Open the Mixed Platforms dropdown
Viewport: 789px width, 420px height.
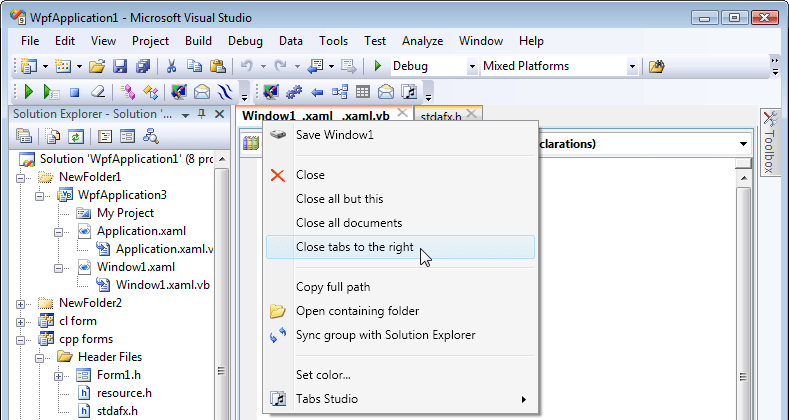coord(633,66)
